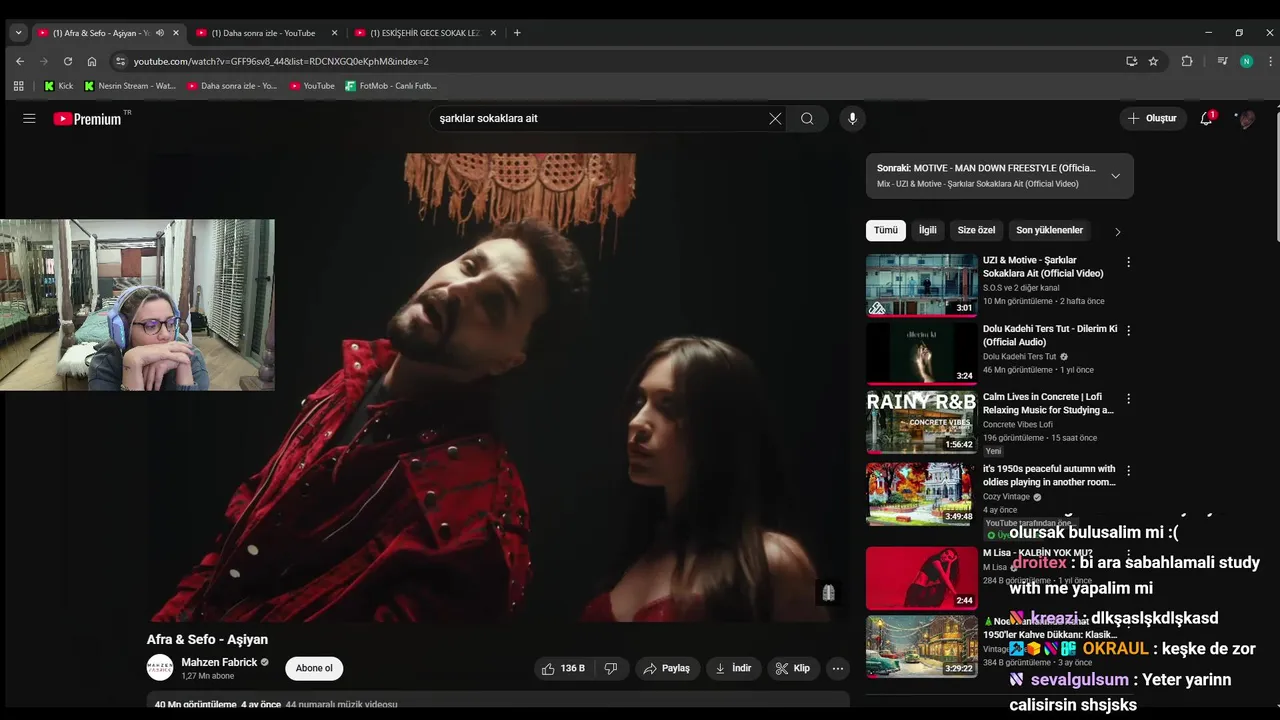The image size is (1280, 720).
Task: Open media controls icon in Chrome toolbar
Action: (1222, 61)
